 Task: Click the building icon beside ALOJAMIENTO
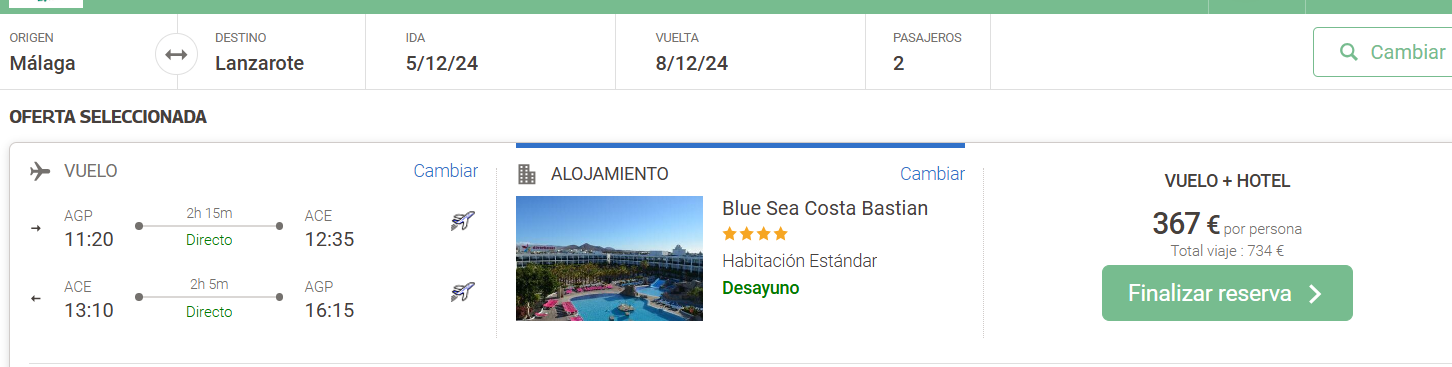click(526, 174)
